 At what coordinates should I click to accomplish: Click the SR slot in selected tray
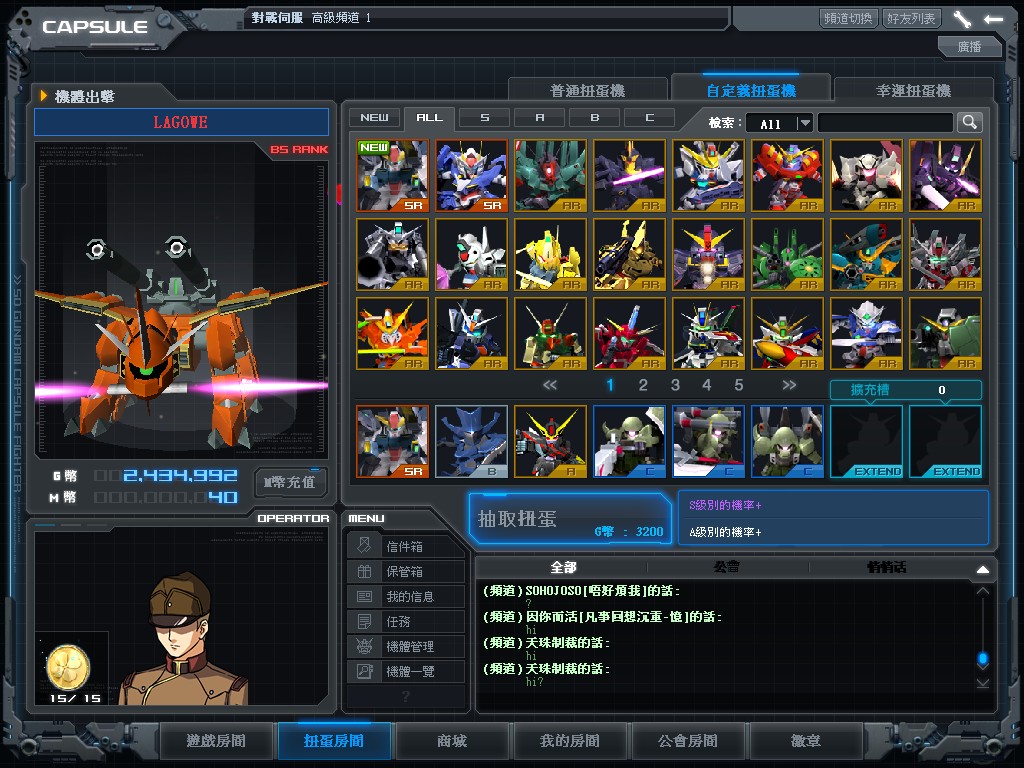click(x=392, y=441)
